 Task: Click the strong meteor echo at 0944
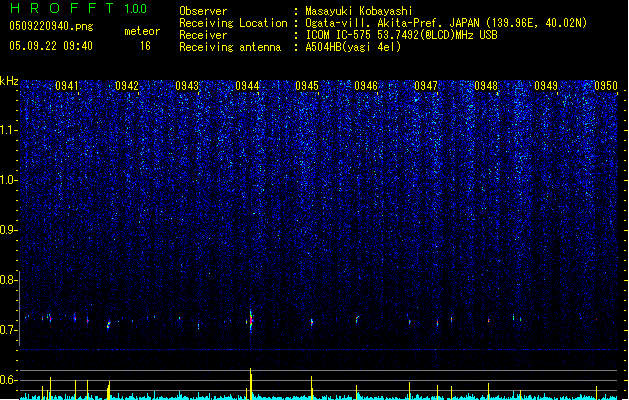tap(251, 321)
